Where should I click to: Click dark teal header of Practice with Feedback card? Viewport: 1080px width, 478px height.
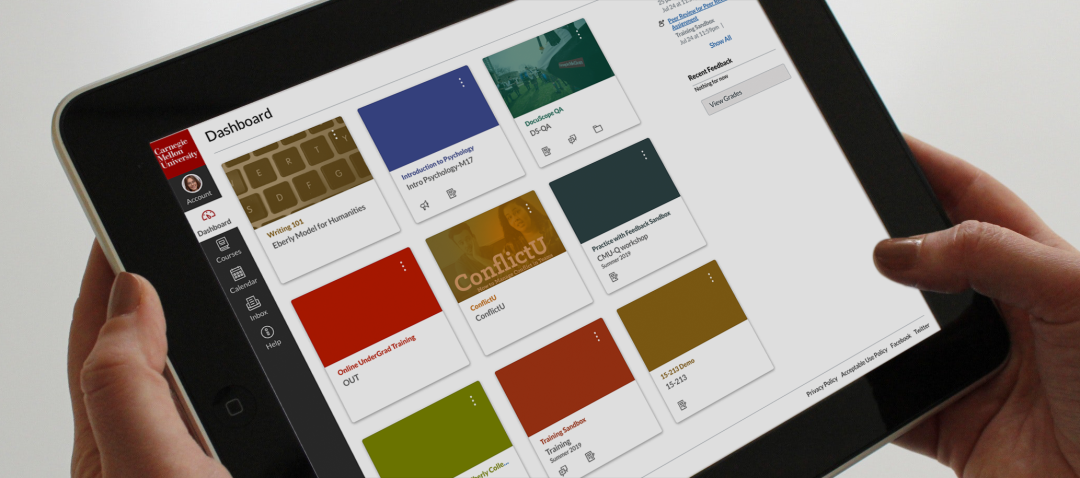614,193
